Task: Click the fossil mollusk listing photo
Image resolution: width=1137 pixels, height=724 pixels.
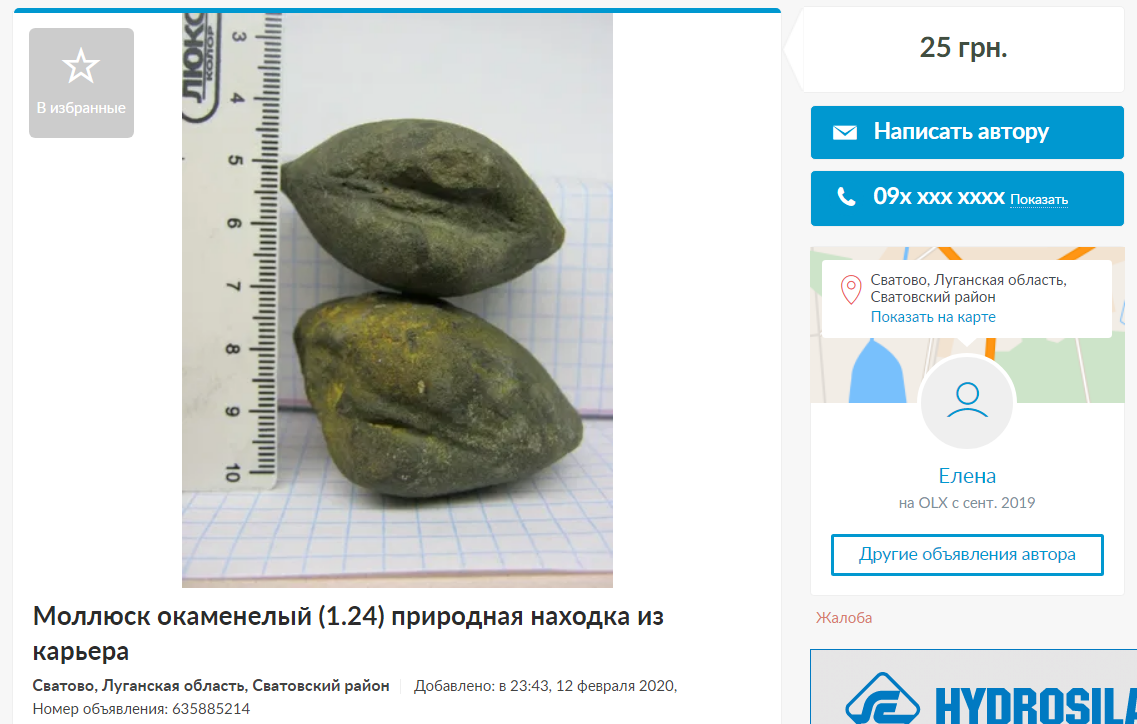Action: click(397, 300)
